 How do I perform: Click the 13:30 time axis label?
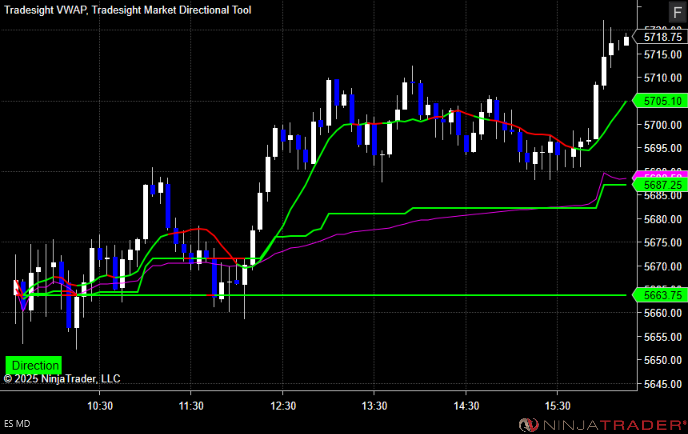click(374, 406)
